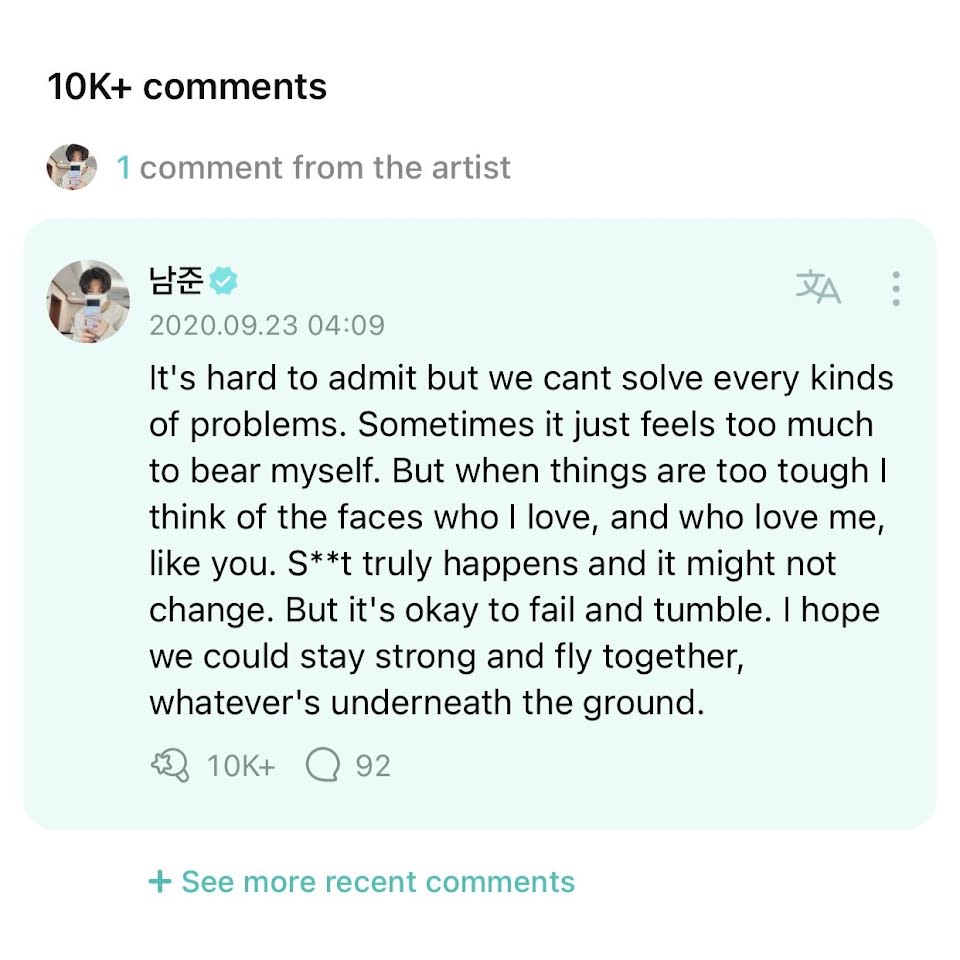Click the verified badge next to 남준
The width and height of the screenshot is (960, 960).
pyautogui.click(x=224, y=282)
